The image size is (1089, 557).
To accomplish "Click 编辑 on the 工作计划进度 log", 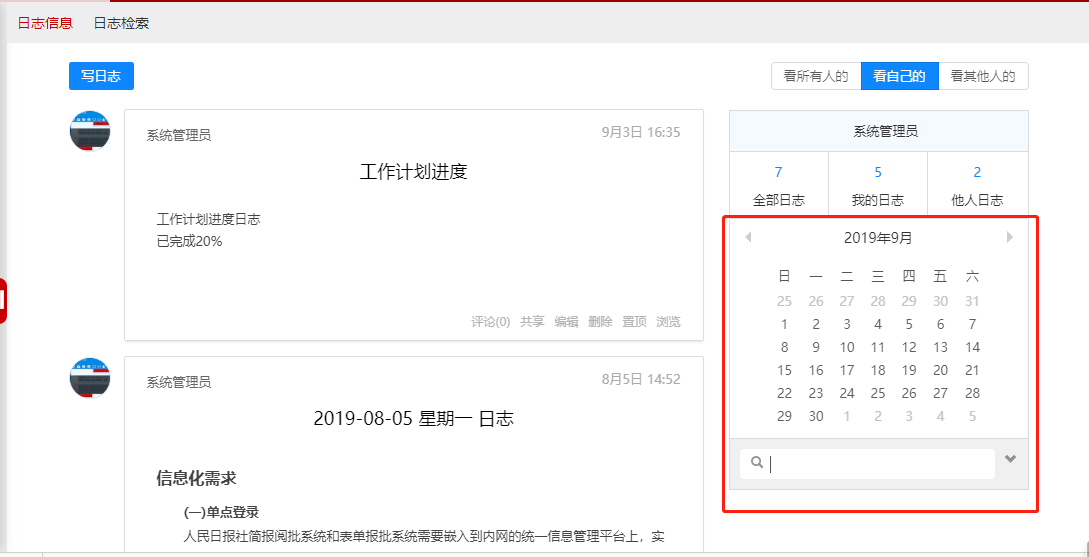I will (566, 322).
